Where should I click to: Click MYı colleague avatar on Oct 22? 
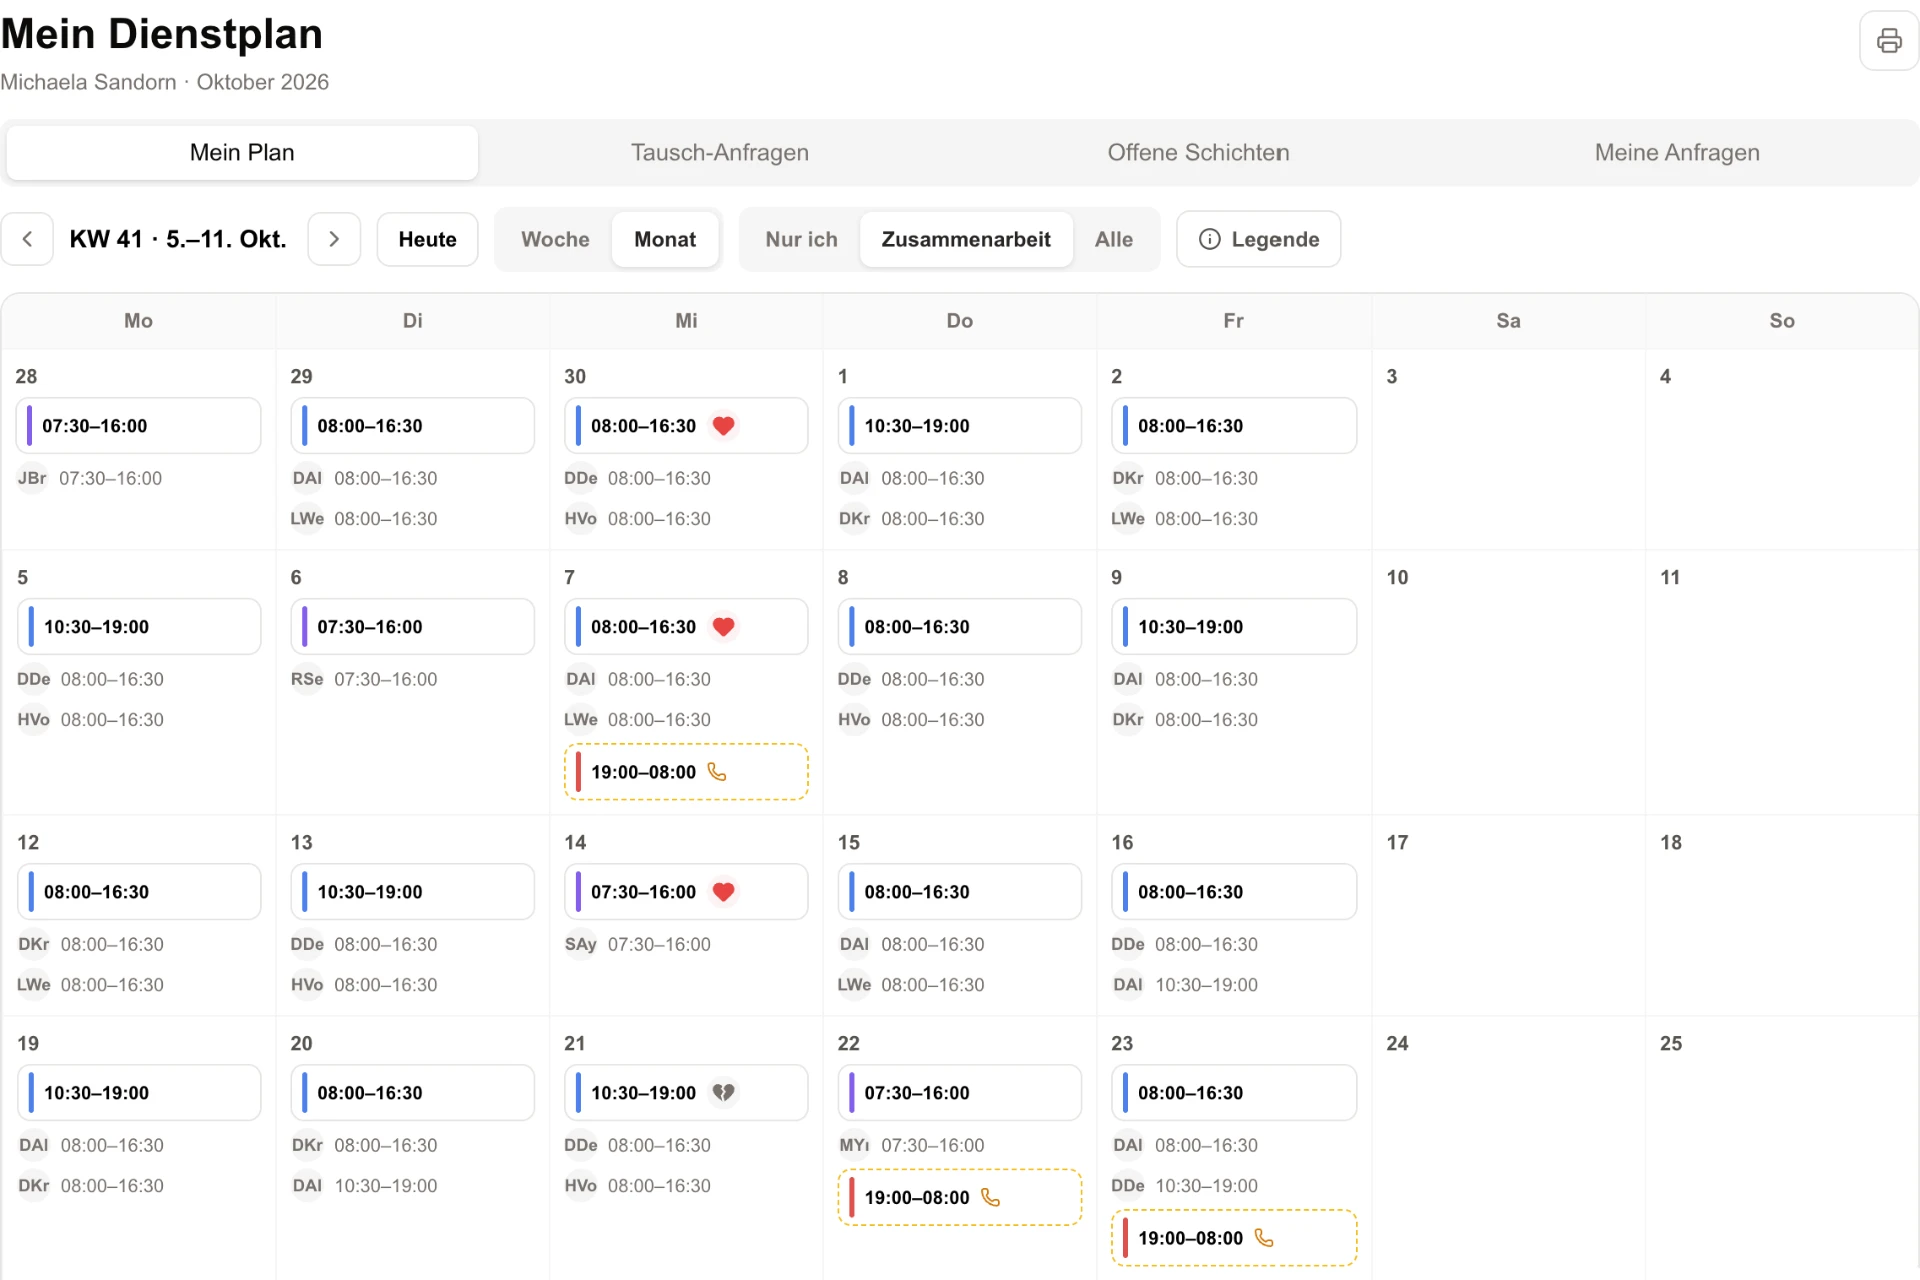tap(854, 1146)
